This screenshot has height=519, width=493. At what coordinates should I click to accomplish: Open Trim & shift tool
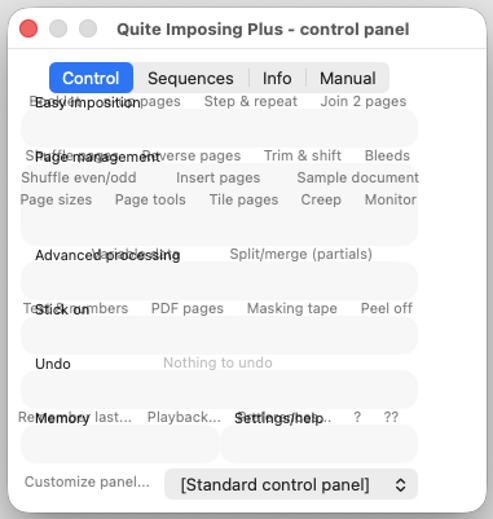point(303,156)
